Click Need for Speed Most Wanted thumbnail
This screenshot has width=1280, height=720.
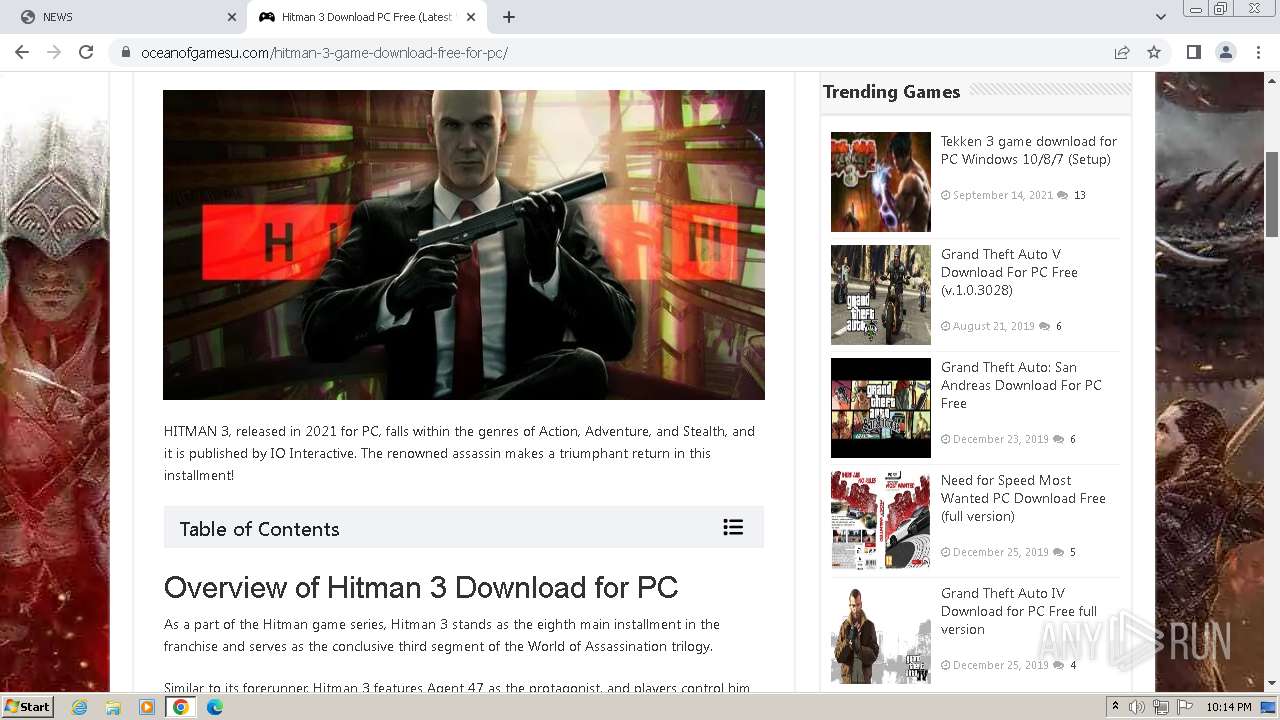point(881,521)
